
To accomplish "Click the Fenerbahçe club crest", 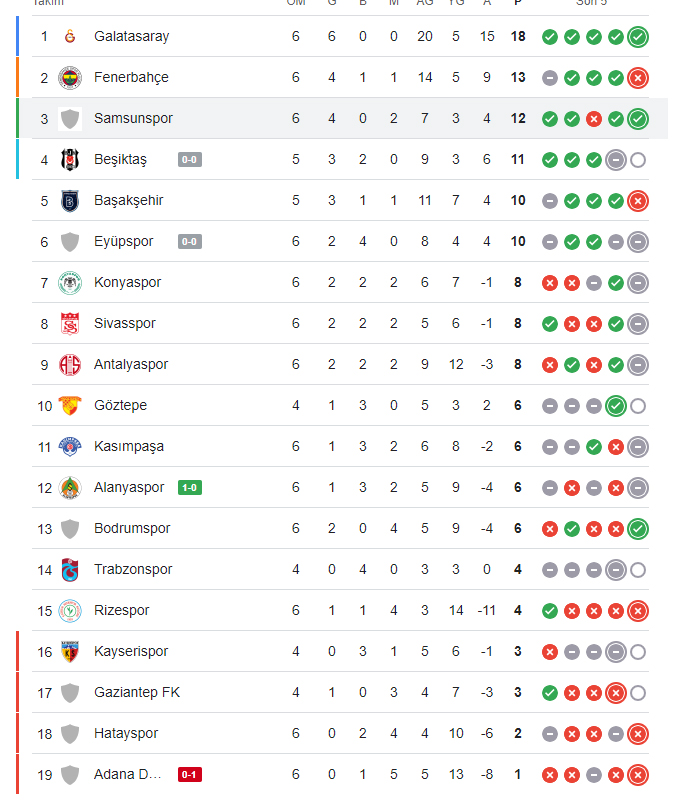I will [x=70, y=78].
